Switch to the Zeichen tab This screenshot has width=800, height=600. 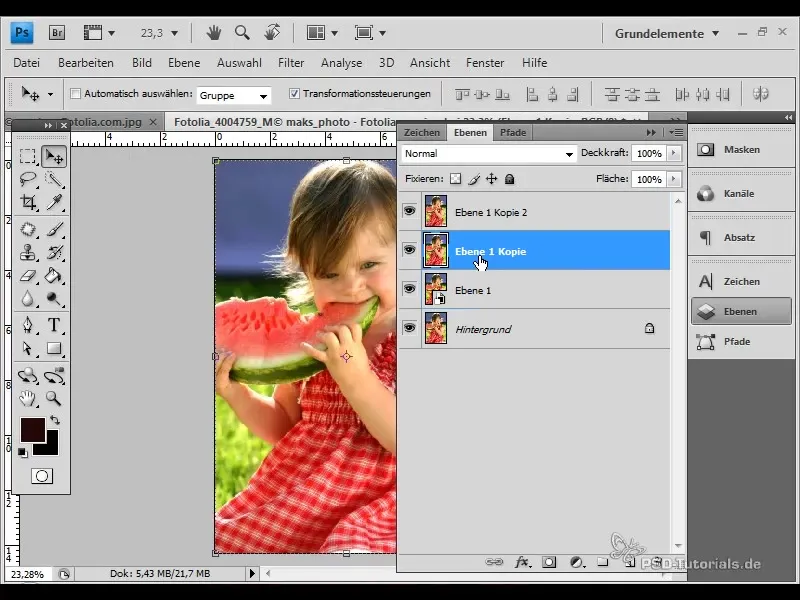421,133
